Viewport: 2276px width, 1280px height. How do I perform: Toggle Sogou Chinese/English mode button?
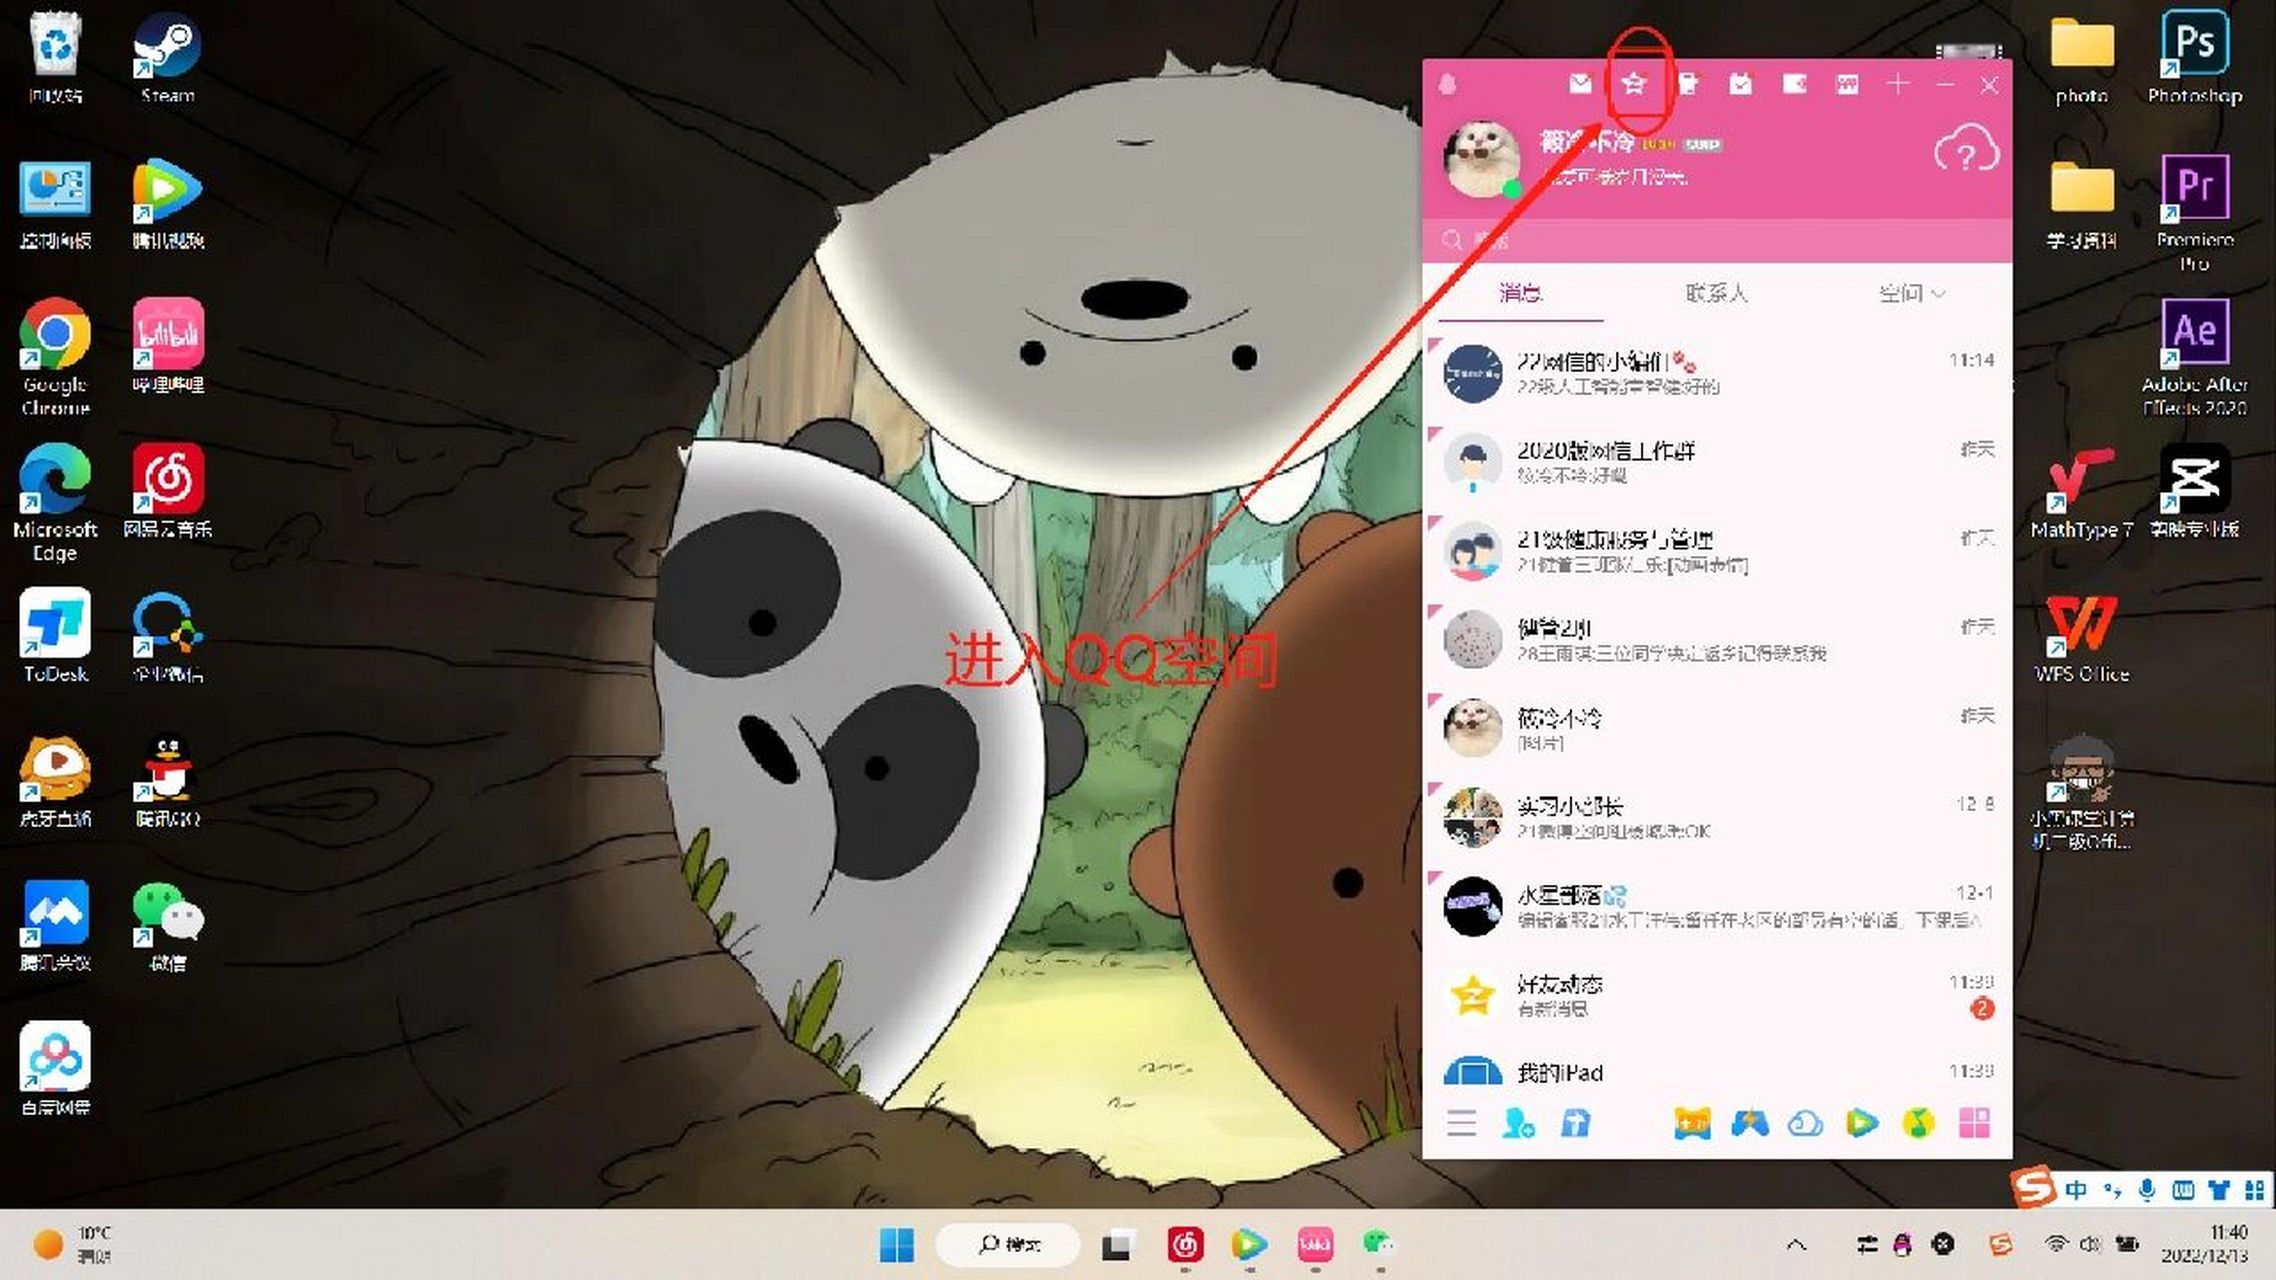pos(2076,1190)
